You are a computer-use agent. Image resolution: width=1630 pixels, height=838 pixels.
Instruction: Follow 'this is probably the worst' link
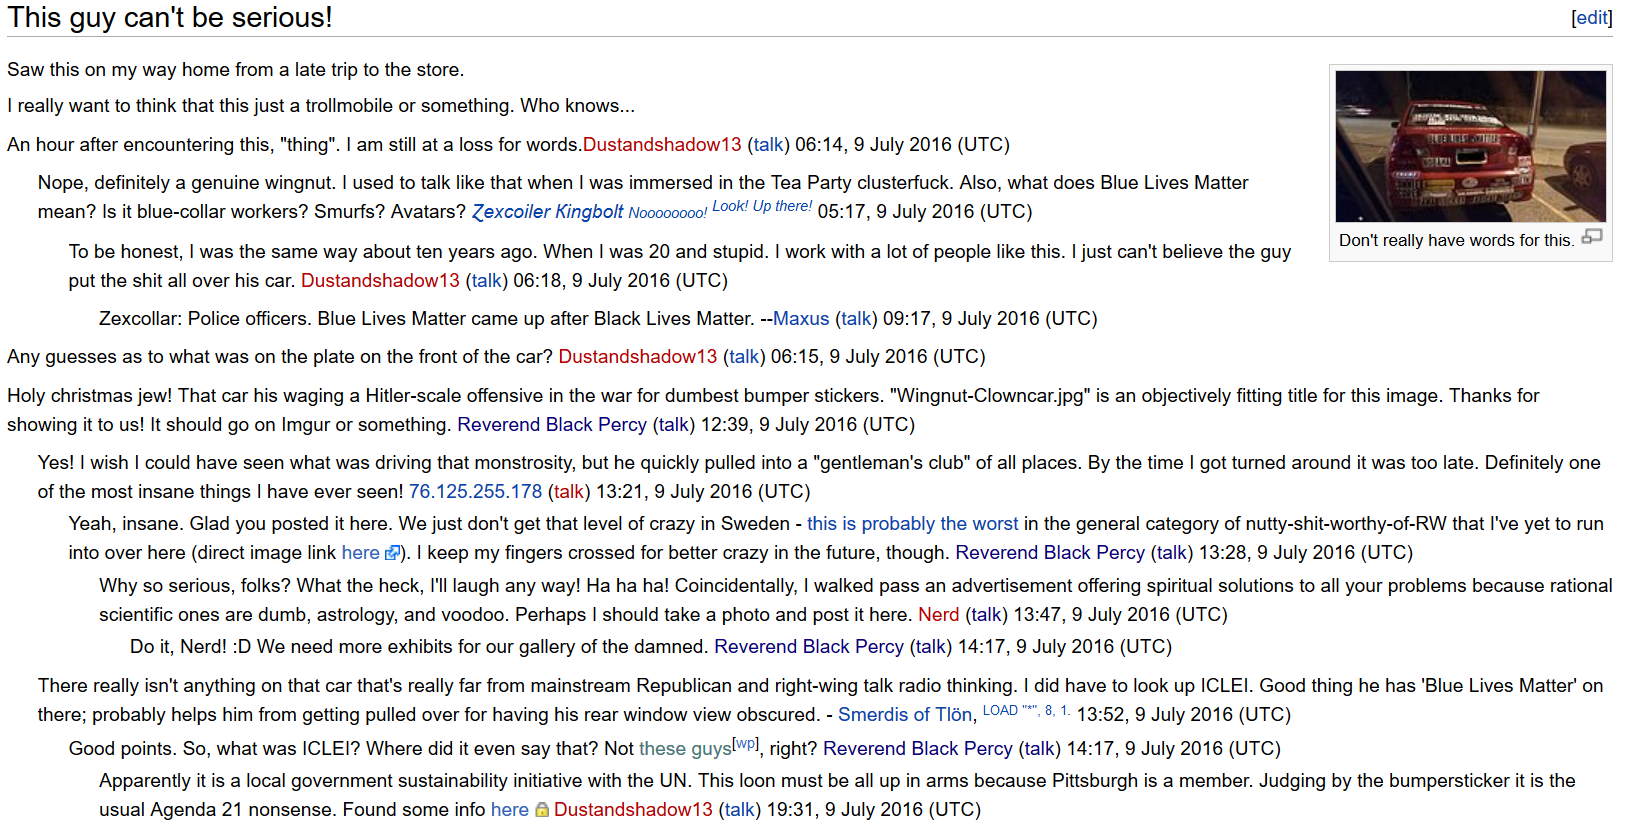tap(913, 524)
